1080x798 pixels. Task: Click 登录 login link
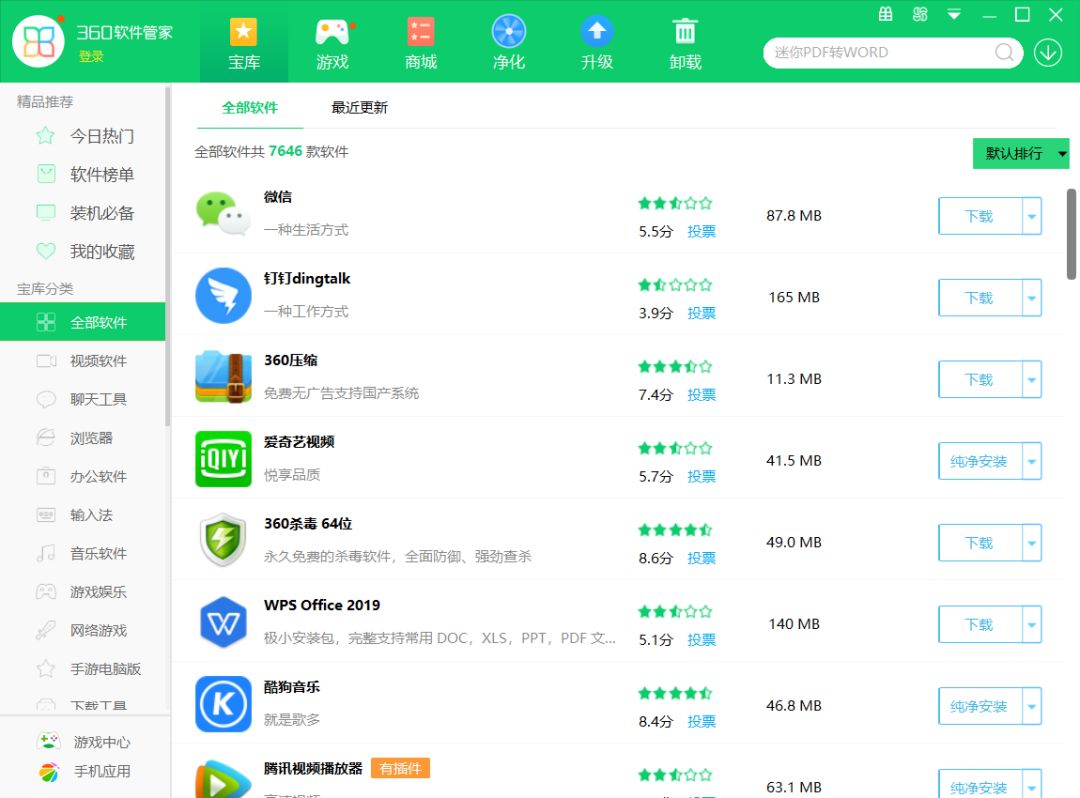(91, 56)
